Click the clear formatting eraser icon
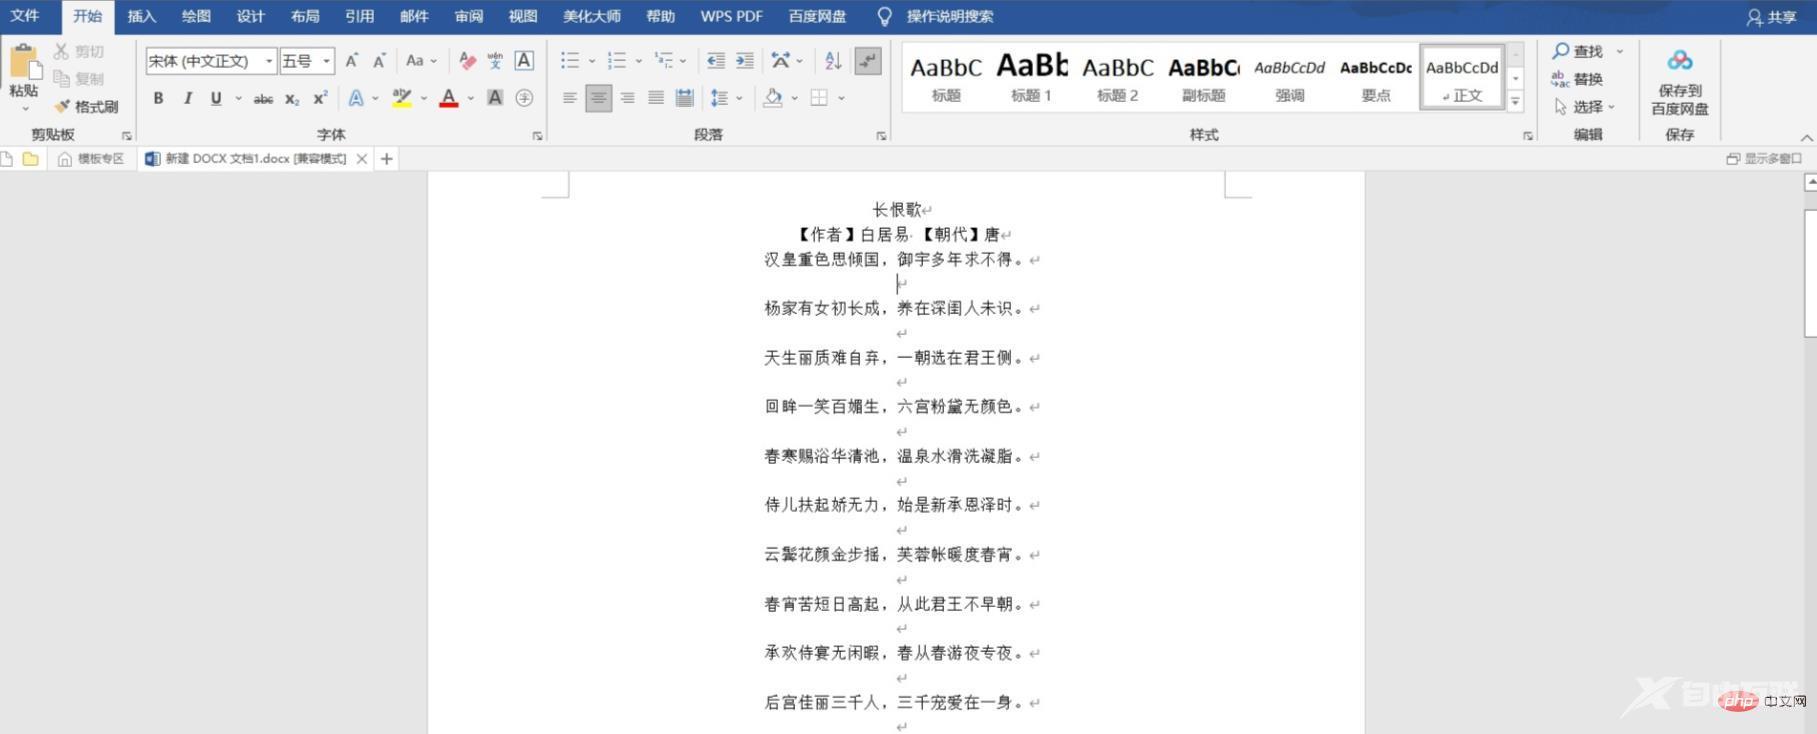 [467, 61]
